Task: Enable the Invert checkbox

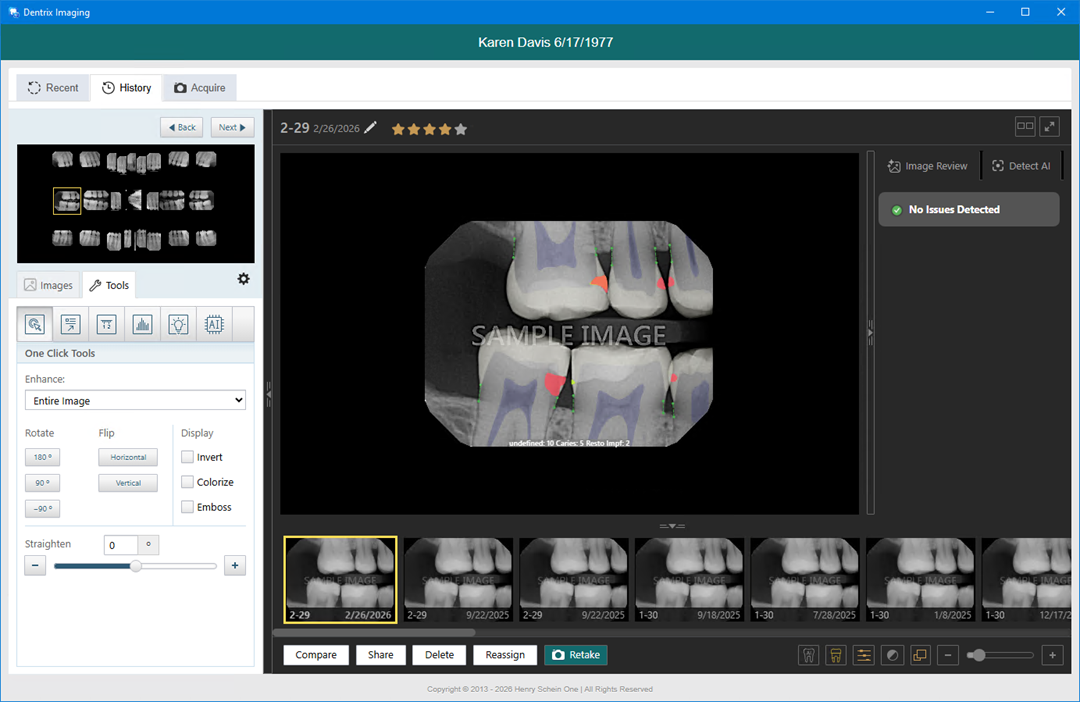Action: [x=187, y=457]
